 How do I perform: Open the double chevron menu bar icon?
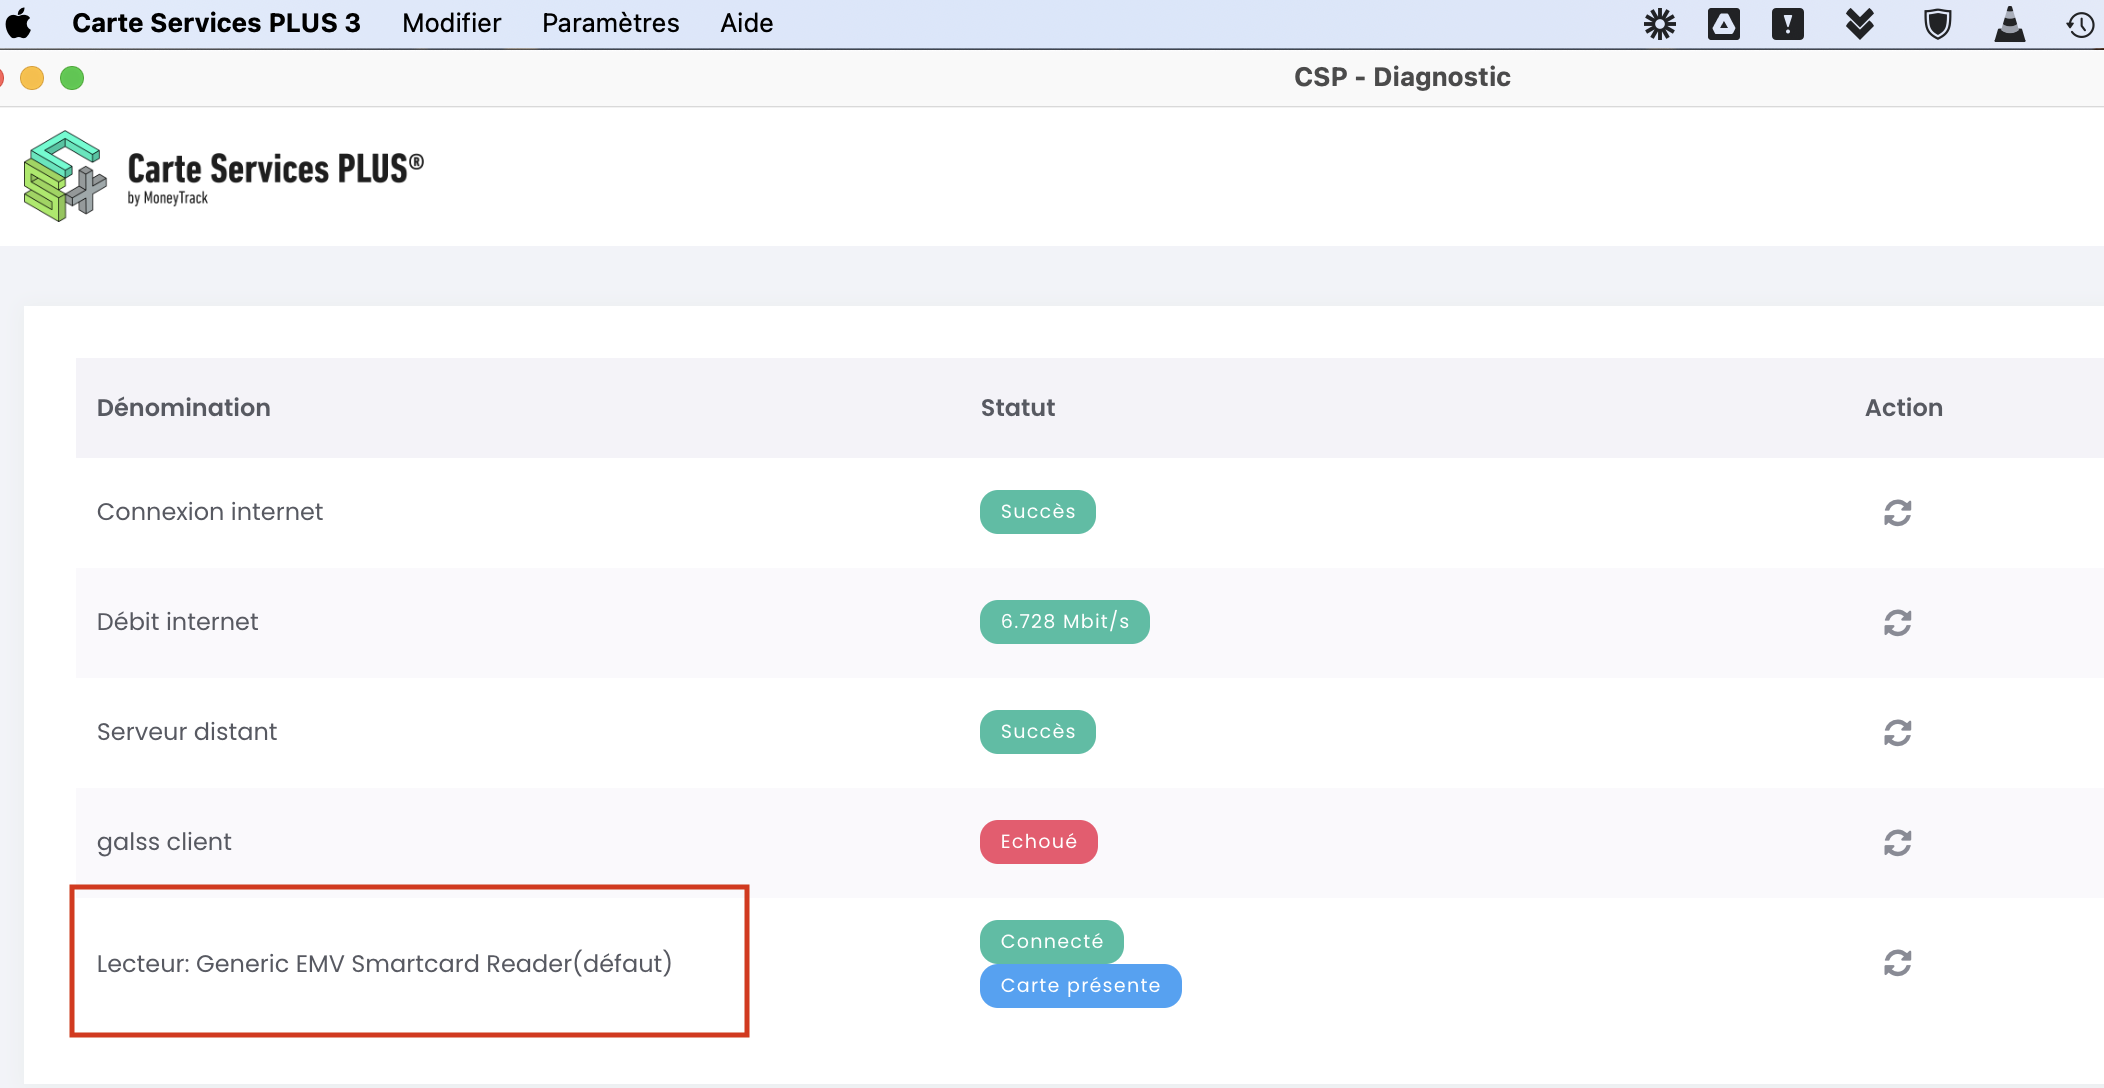point(1859,23)
